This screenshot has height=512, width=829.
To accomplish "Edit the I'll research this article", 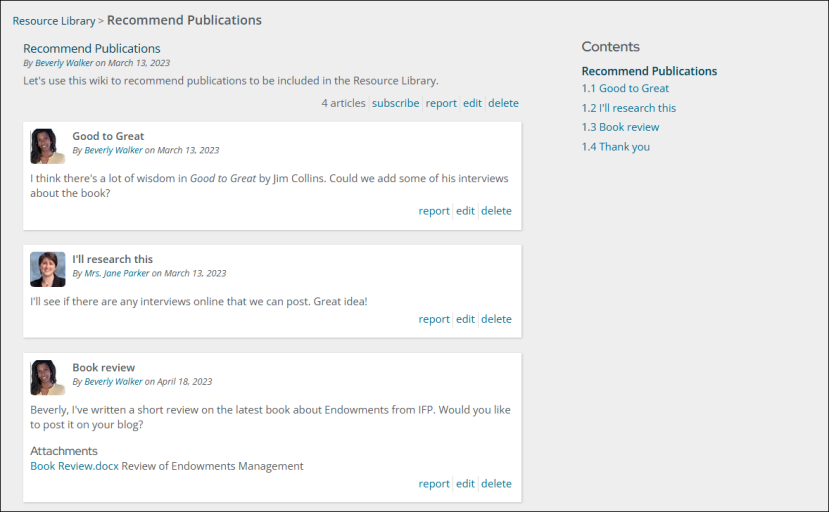I will click(x=465, y=319).
